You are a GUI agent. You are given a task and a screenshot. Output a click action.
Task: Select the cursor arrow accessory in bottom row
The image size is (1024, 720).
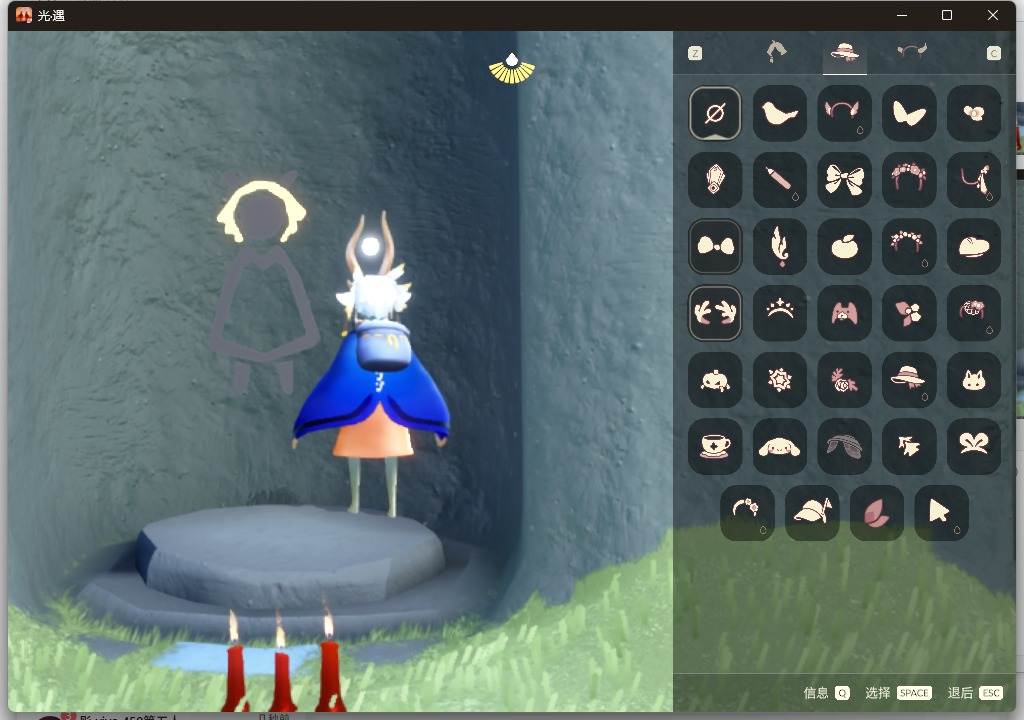click(x=941, y=513)
